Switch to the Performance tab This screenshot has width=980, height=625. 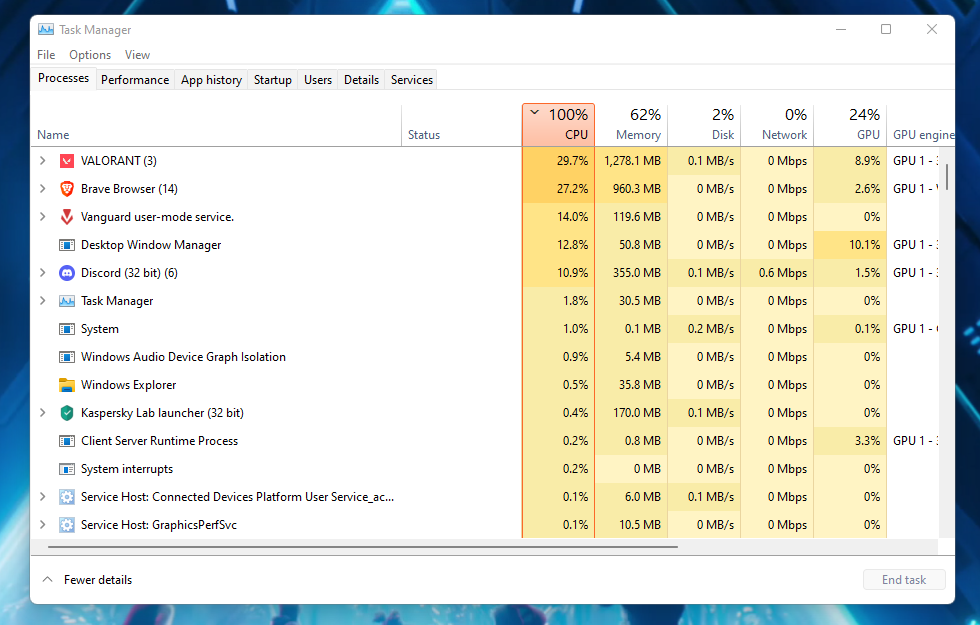pyautogui.click(x=135, y=80)
